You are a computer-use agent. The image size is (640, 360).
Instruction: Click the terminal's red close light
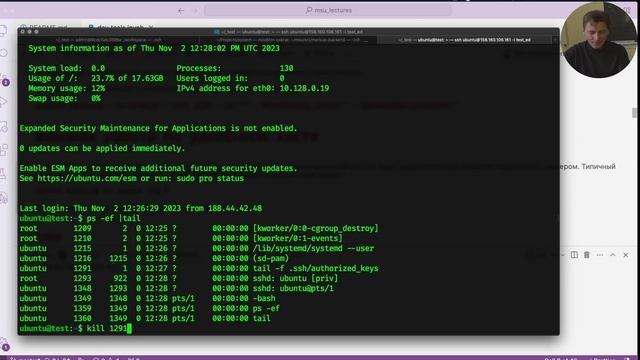pos(22,31)
